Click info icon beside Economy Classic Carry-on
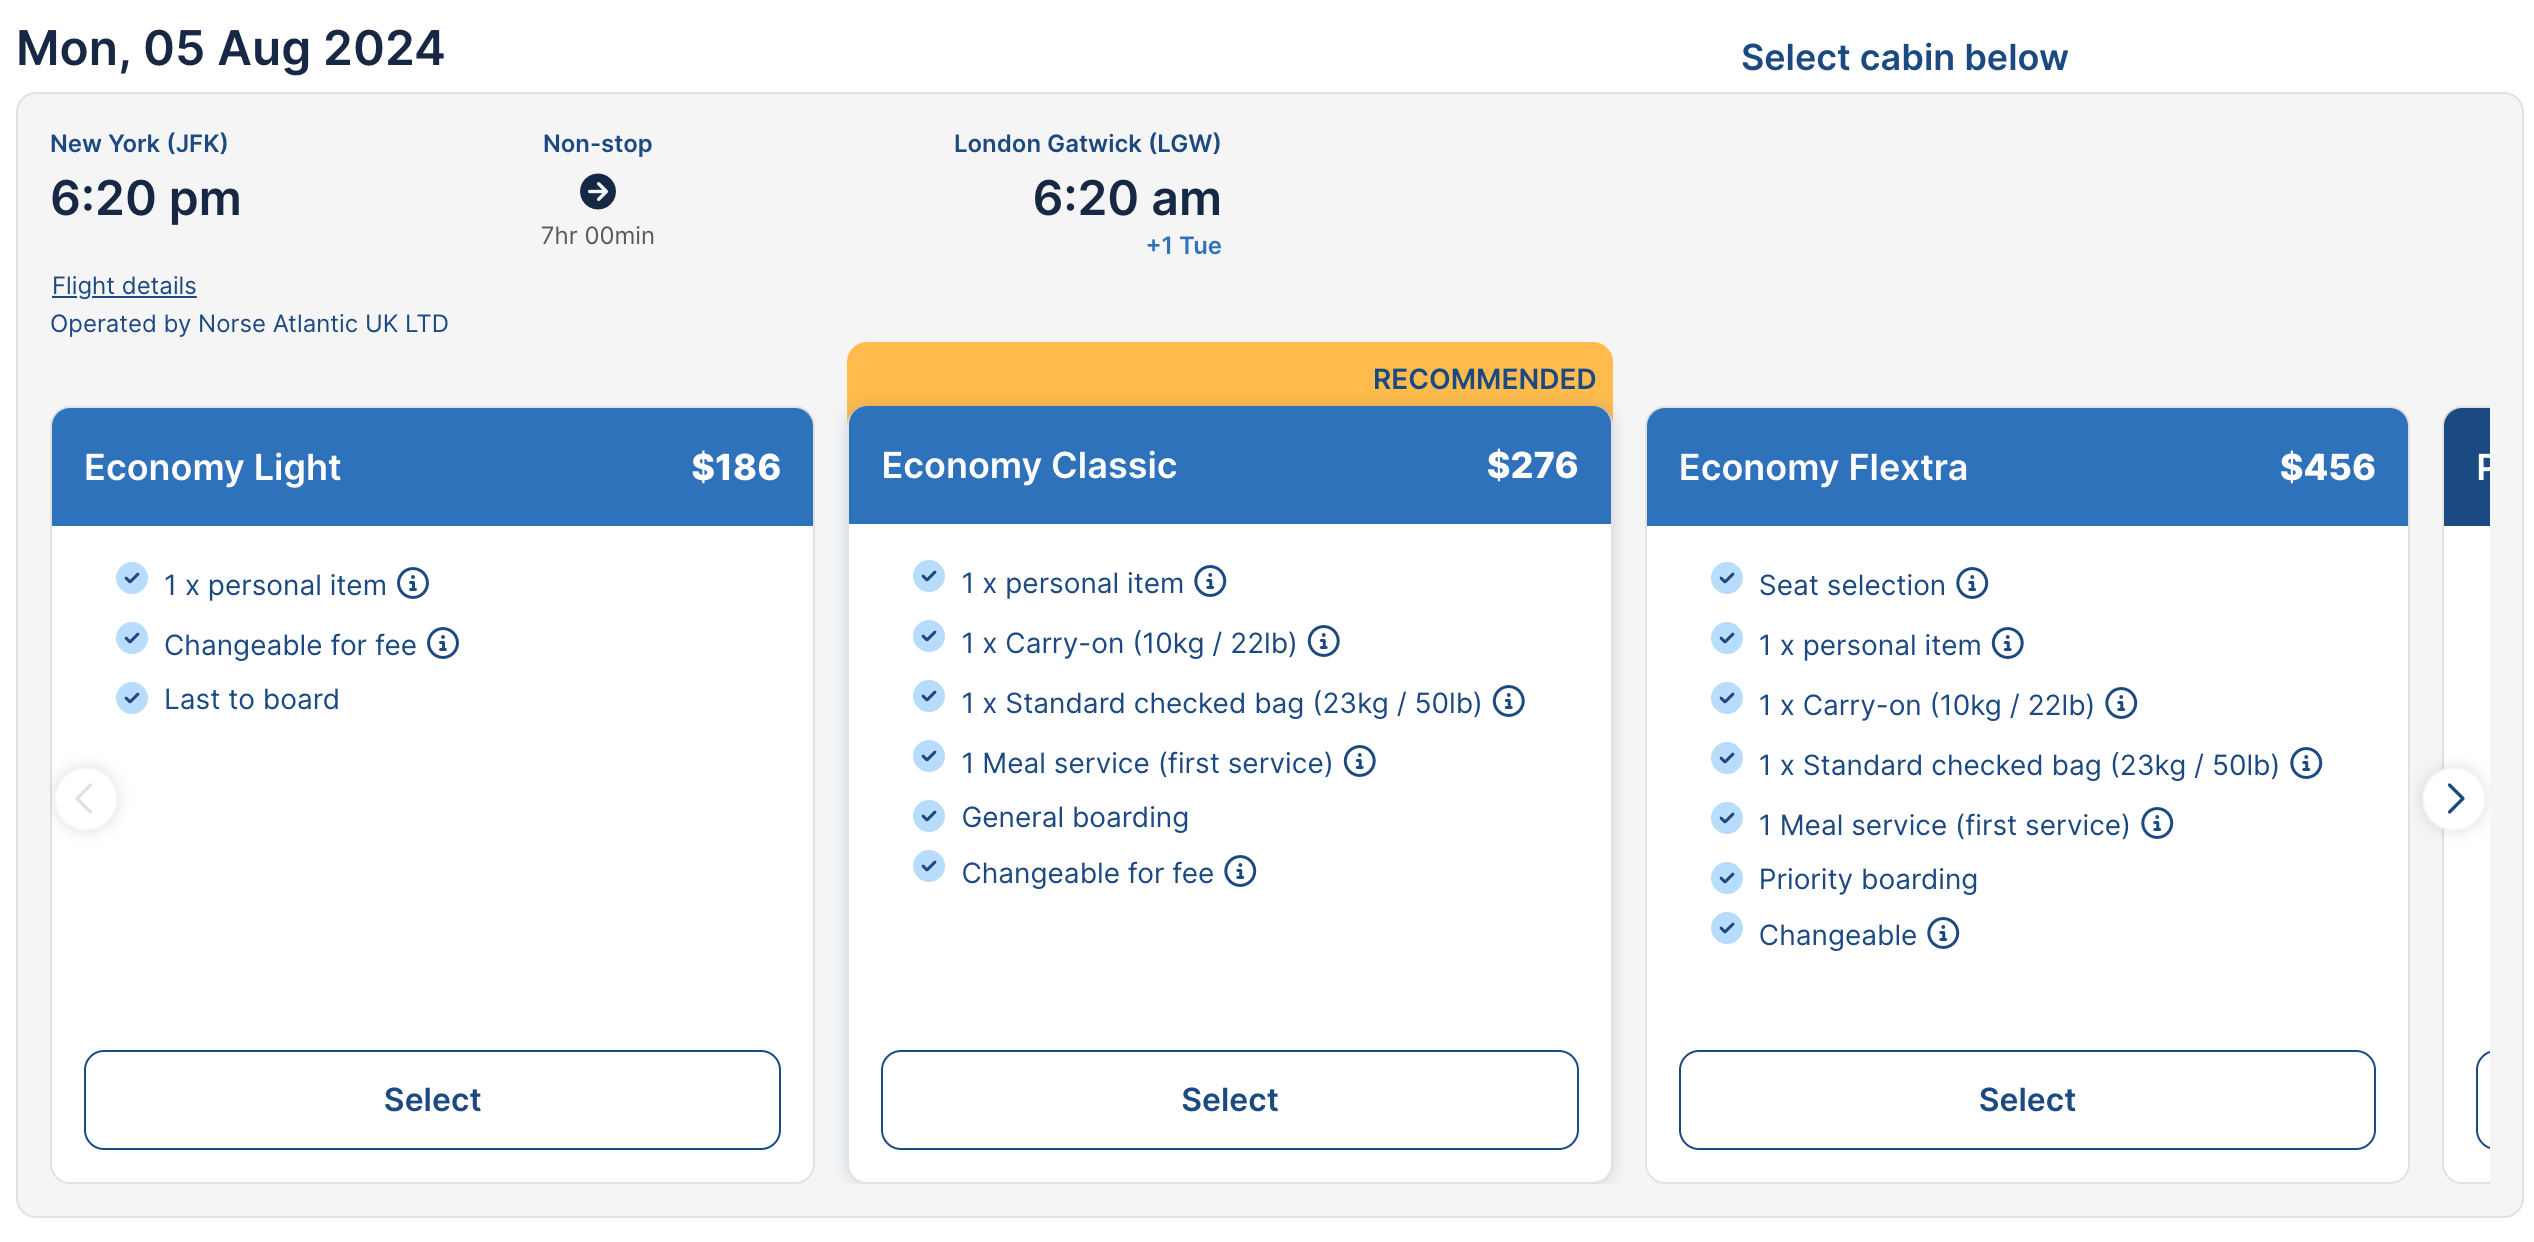The image size is (2534, 1242). pos(1324,641)
